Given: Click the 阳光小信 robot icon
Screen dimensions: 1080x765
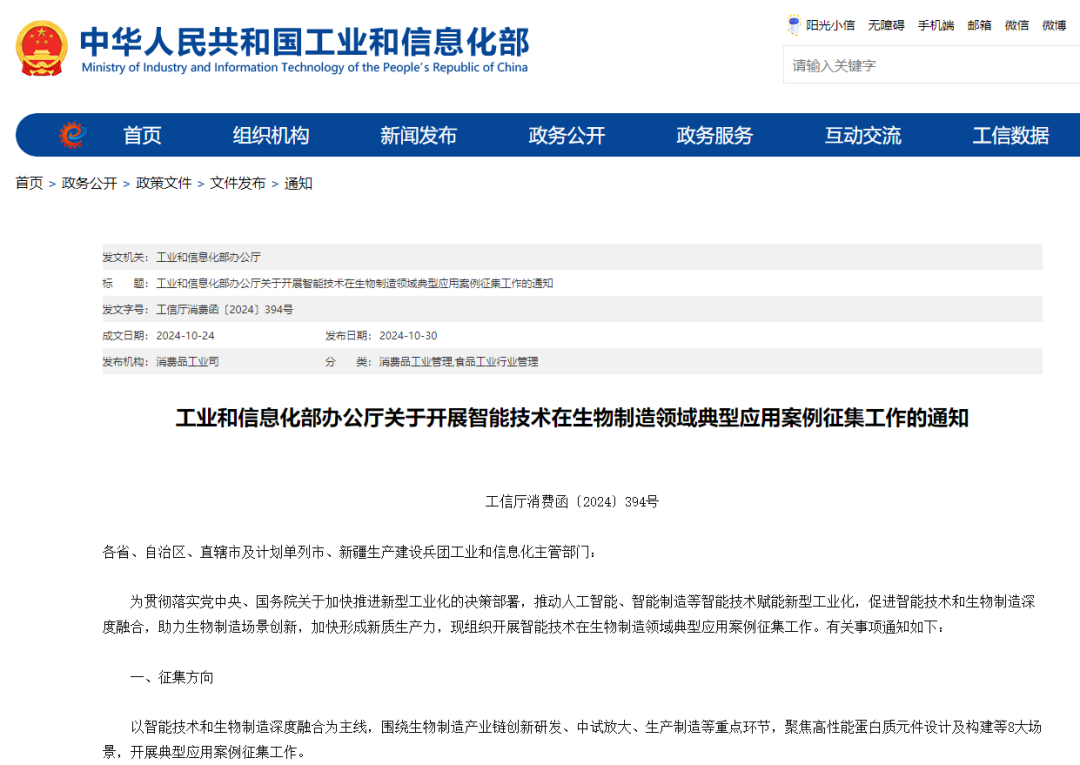Looking at the screenshot, I should (x=794, y=25).
